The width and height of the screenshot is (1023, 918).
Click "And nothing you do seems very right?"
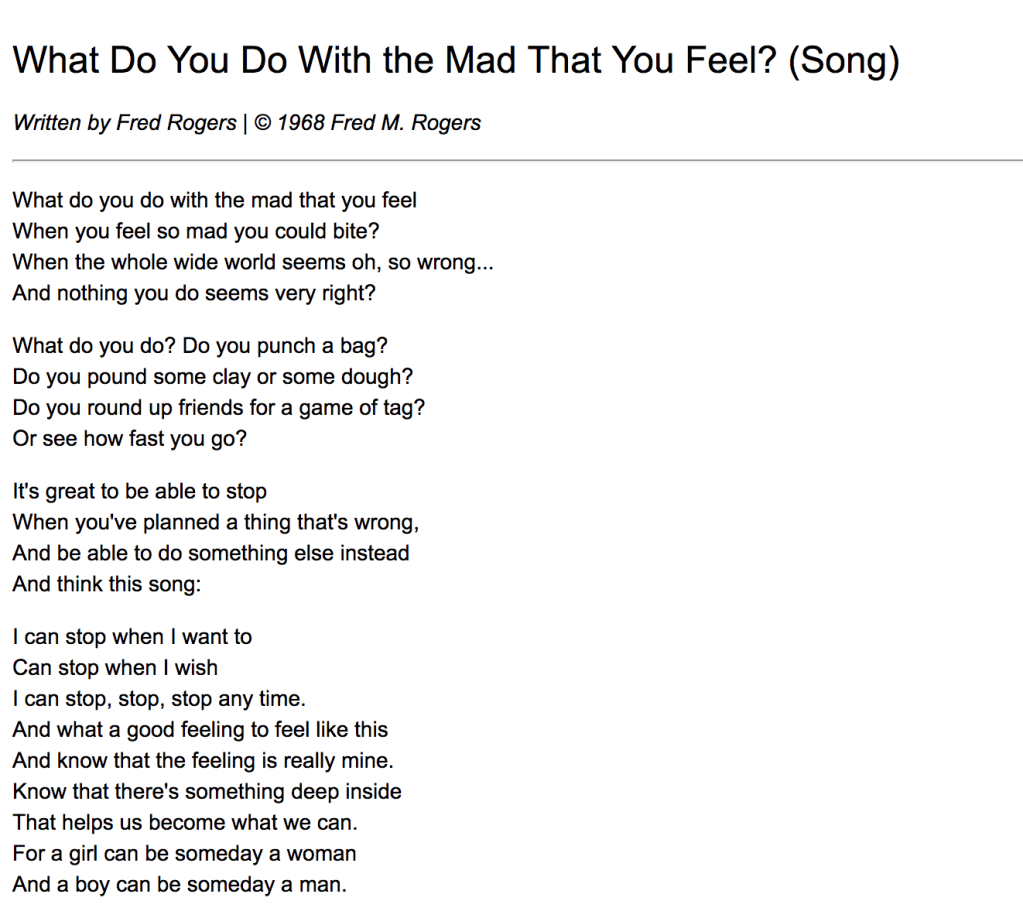pyautogui.click(x=194, y=293)
